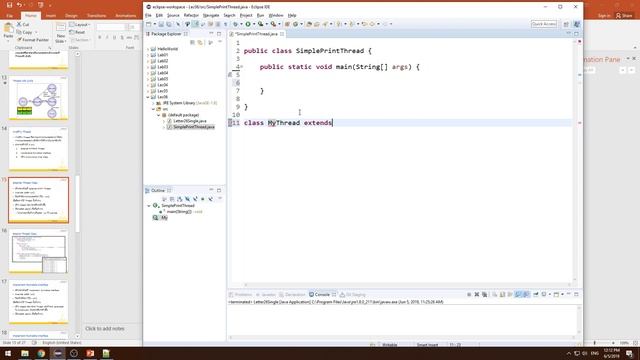Switch to the Console tab

pos(322,294)
